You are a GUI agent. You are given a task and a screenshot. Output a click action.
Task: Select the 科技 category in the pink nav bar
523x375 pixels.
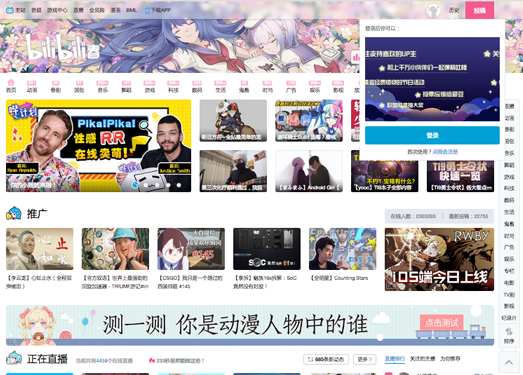[x=173, y=86]
